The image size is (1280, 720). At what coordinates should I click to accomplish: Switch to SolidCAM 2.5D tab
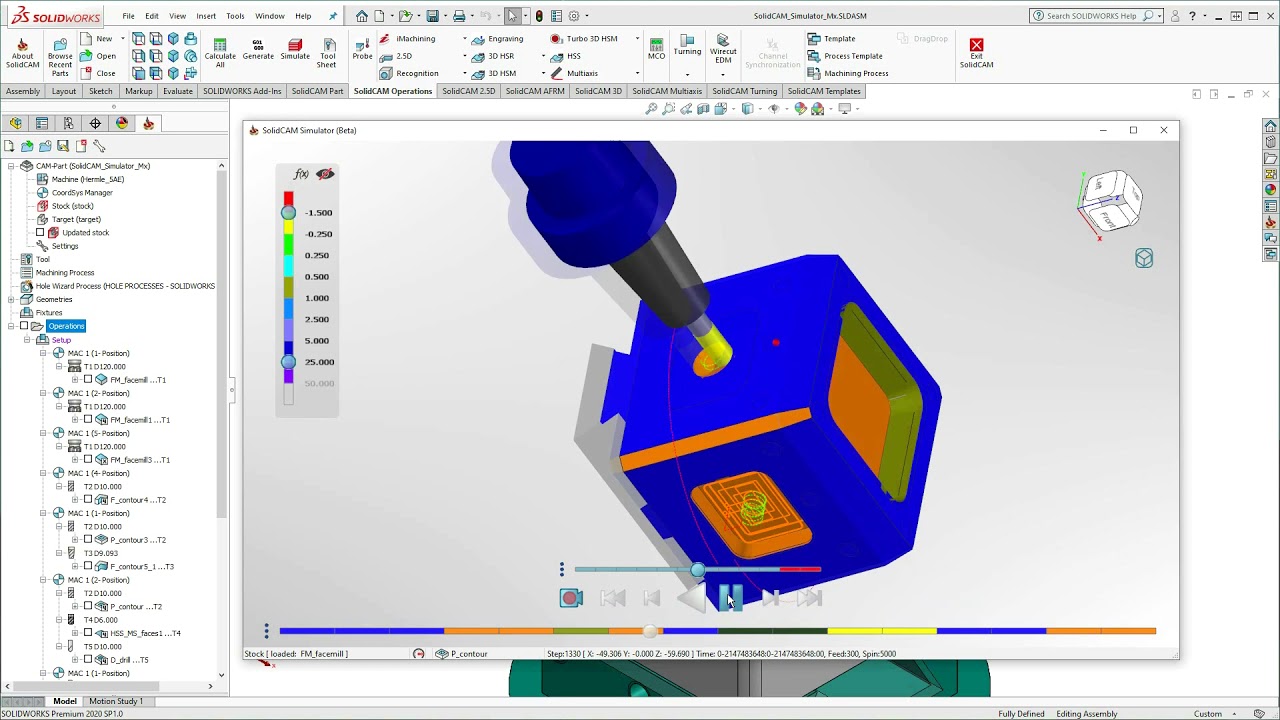point(468,91)
